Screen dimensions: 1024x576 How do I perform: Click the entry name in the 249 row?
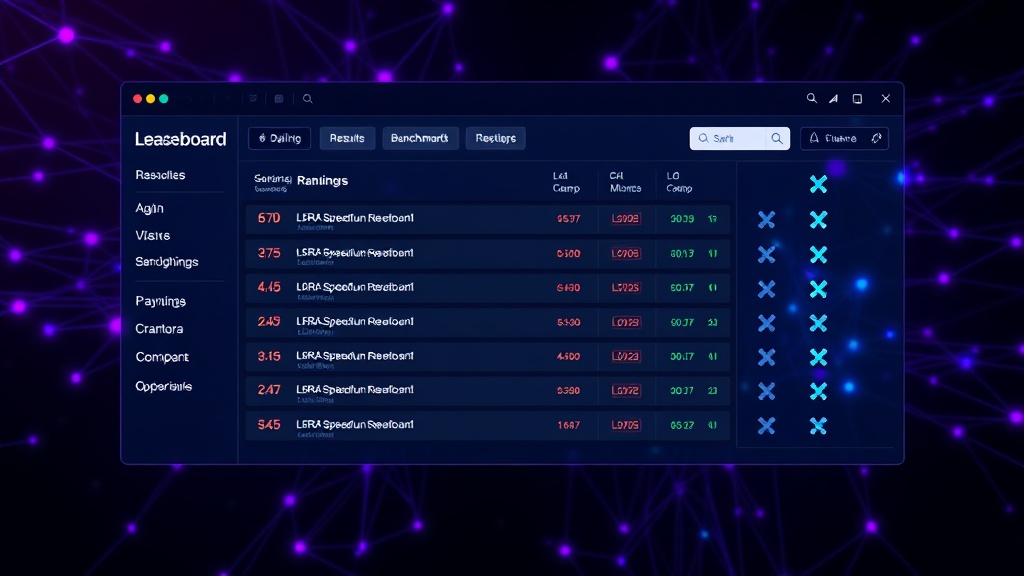click(355, 321)
